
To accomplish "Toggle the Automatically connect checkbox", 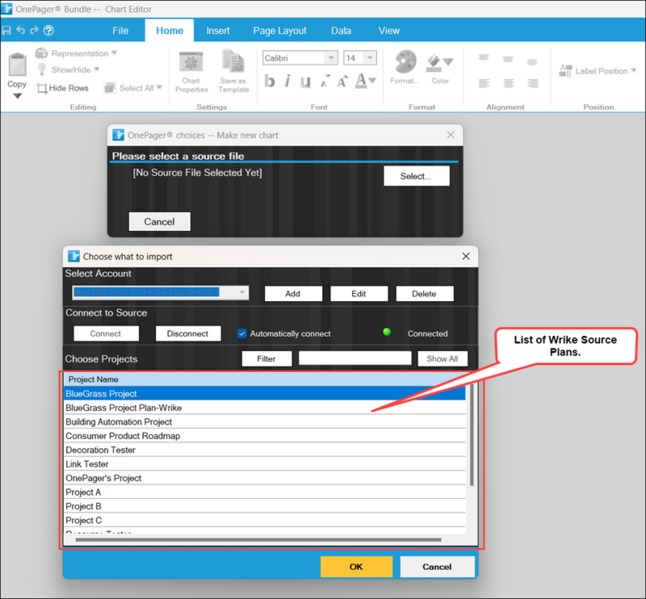I will point(242,333).
